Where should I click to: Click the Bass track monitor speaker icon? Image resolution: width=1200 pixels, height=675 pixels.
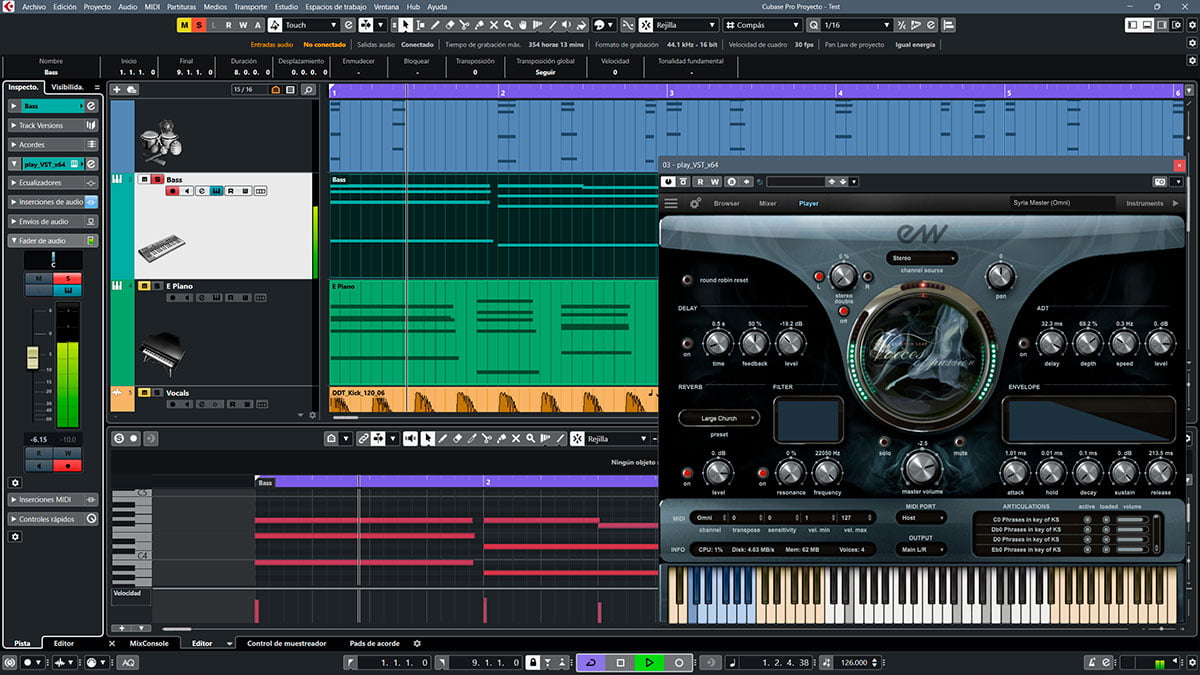click(187, 191)
